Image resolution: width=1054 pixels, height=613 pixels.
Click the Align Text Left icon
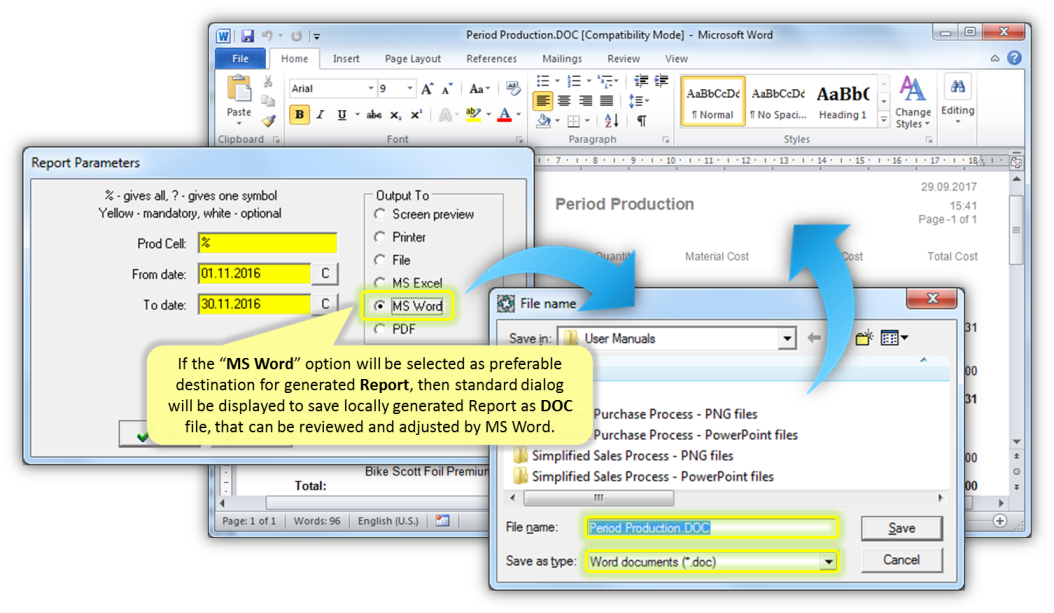[543, 101]
